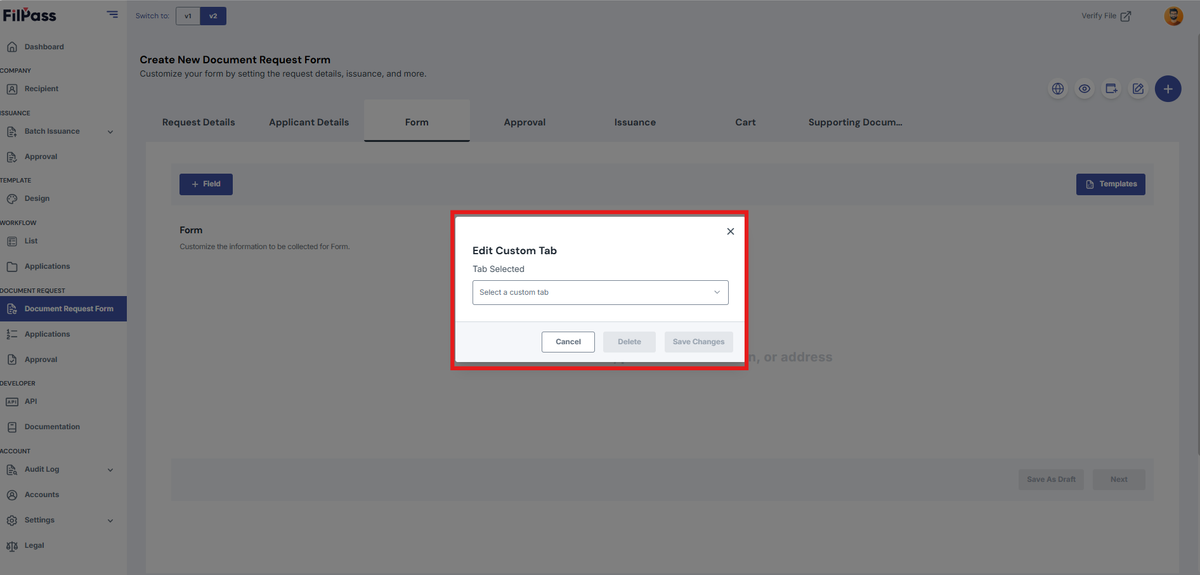Click Cancel in the dialog
Screen dimensions: 1200x575
(x=568, y=342)
